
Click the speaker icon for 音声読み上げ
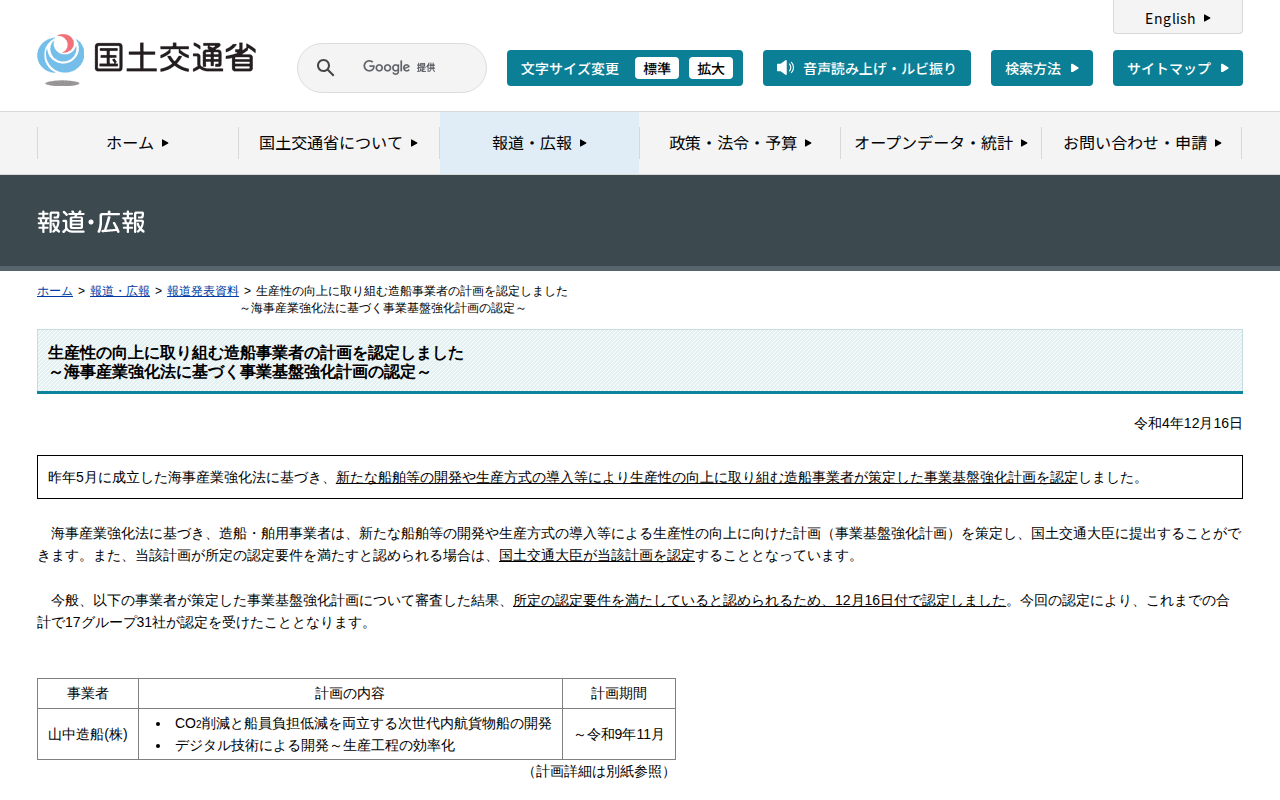(x=785, y=68)
